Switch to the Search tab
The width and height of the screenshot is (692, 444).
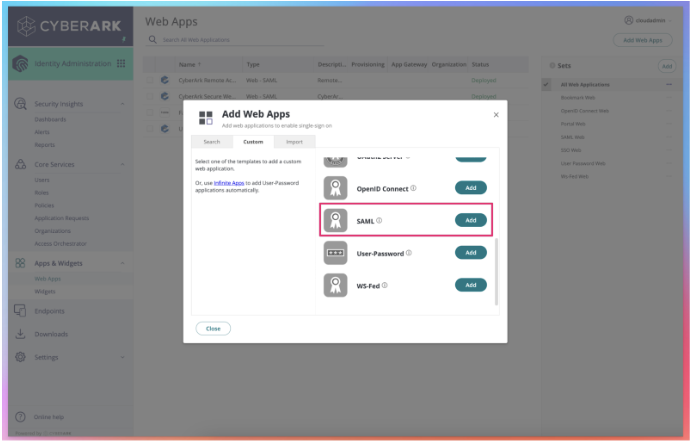click(212, 142)
